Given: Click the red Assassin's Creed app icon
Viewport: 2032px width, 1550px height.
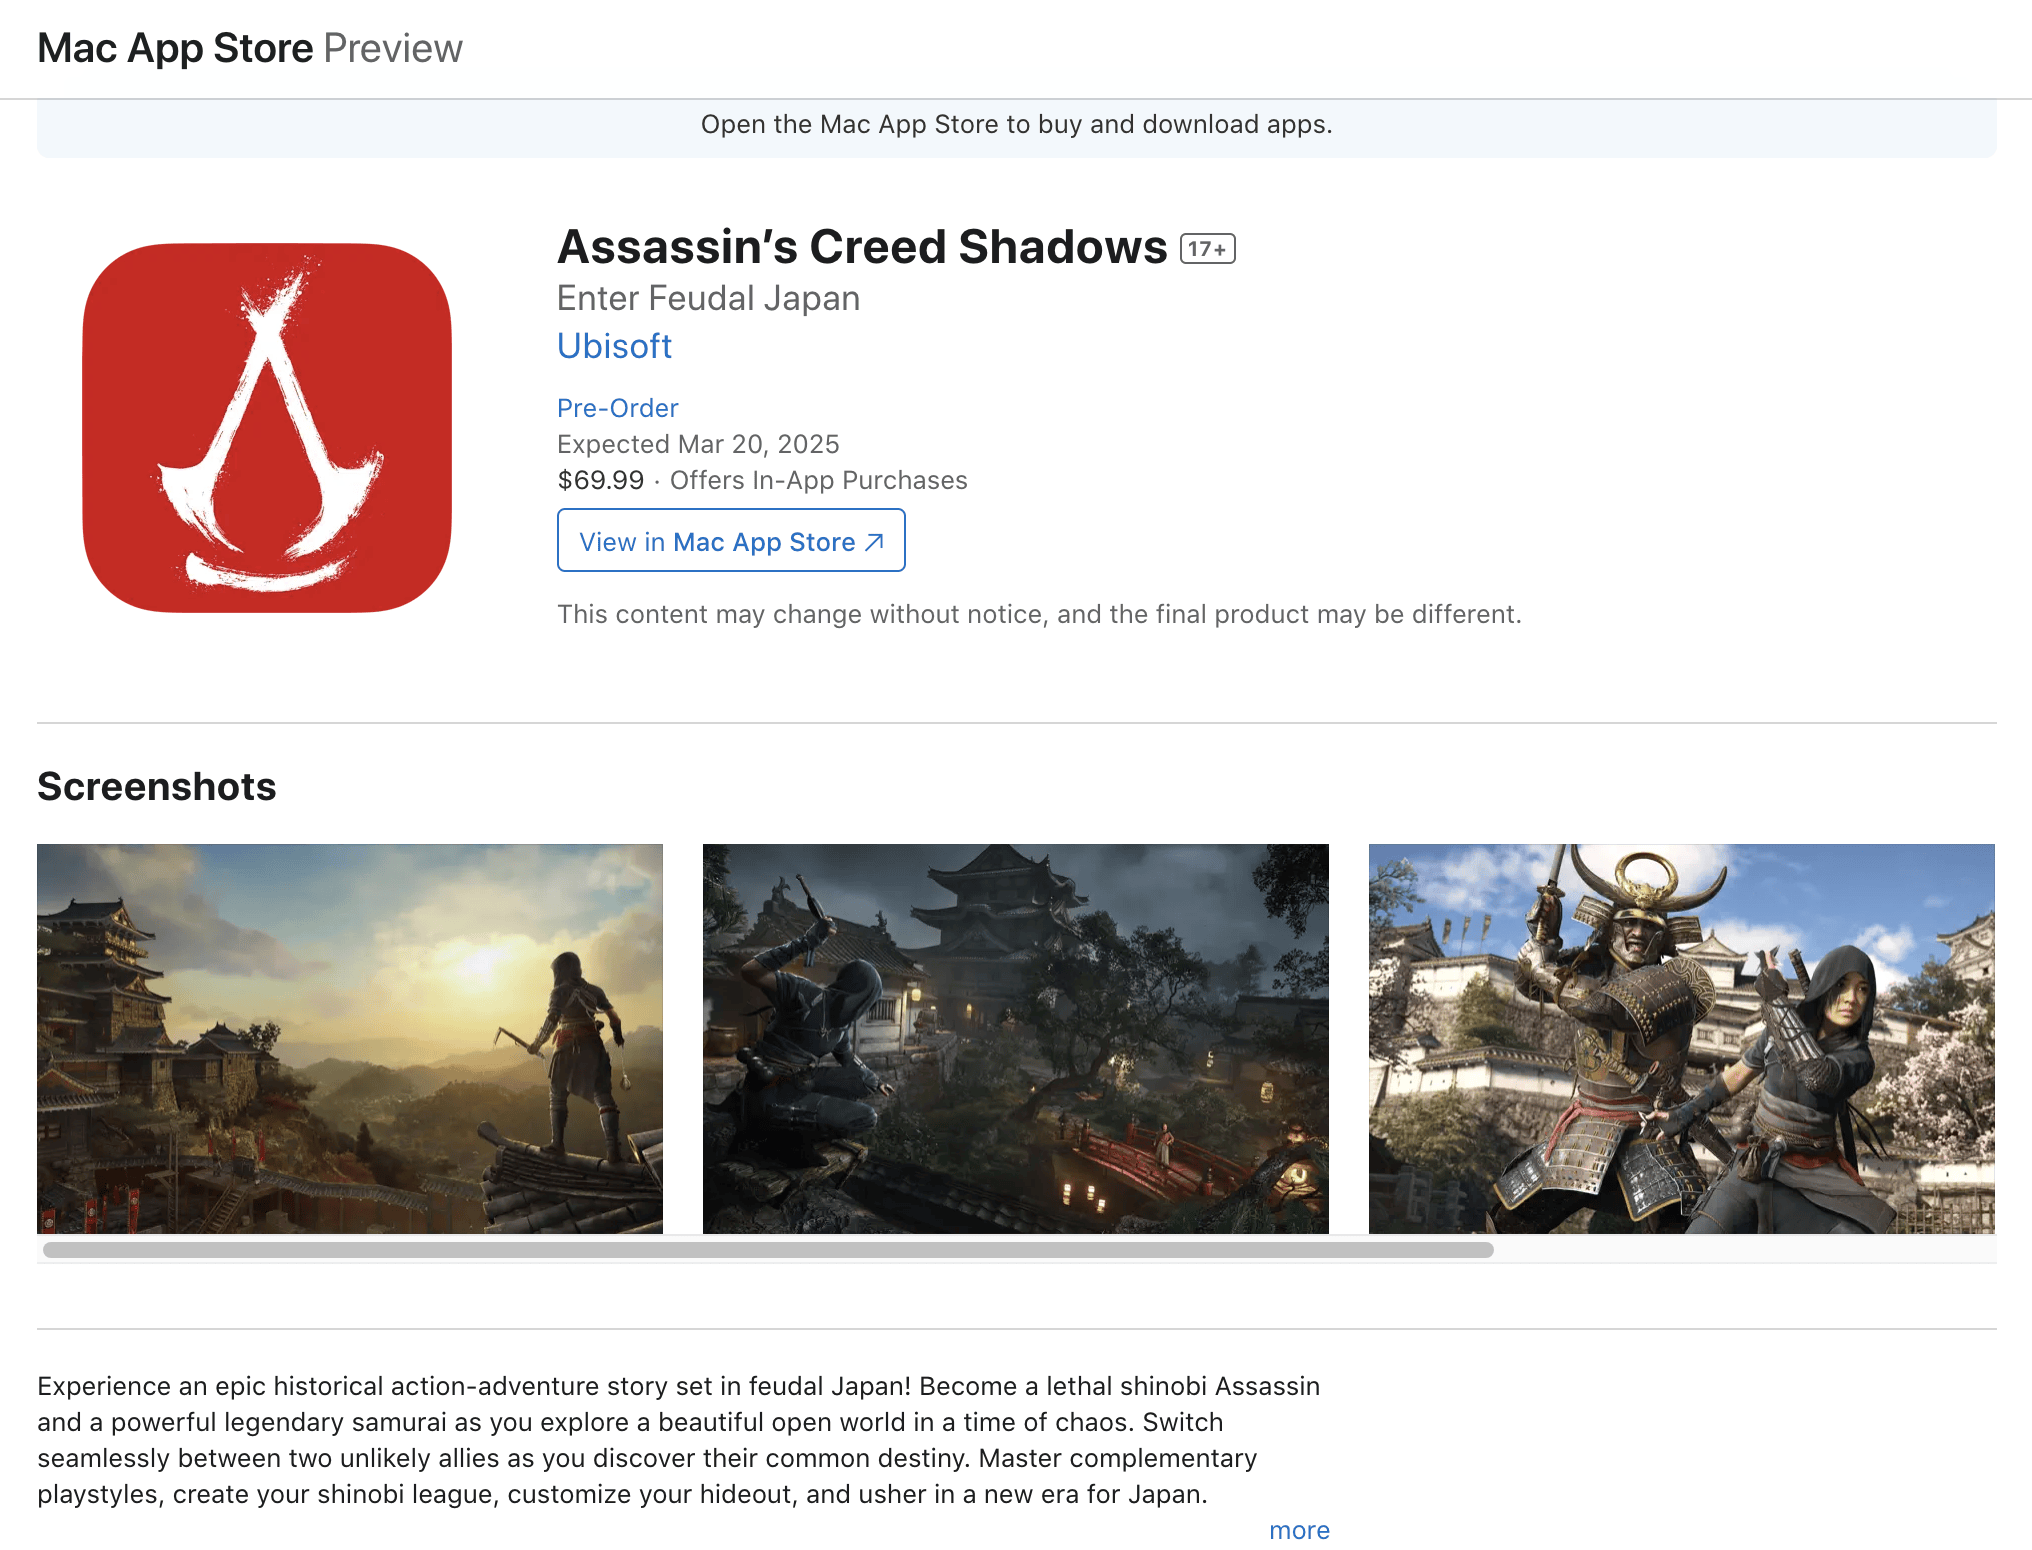Looking at the screenshot, I should click(x=267, y=428).
